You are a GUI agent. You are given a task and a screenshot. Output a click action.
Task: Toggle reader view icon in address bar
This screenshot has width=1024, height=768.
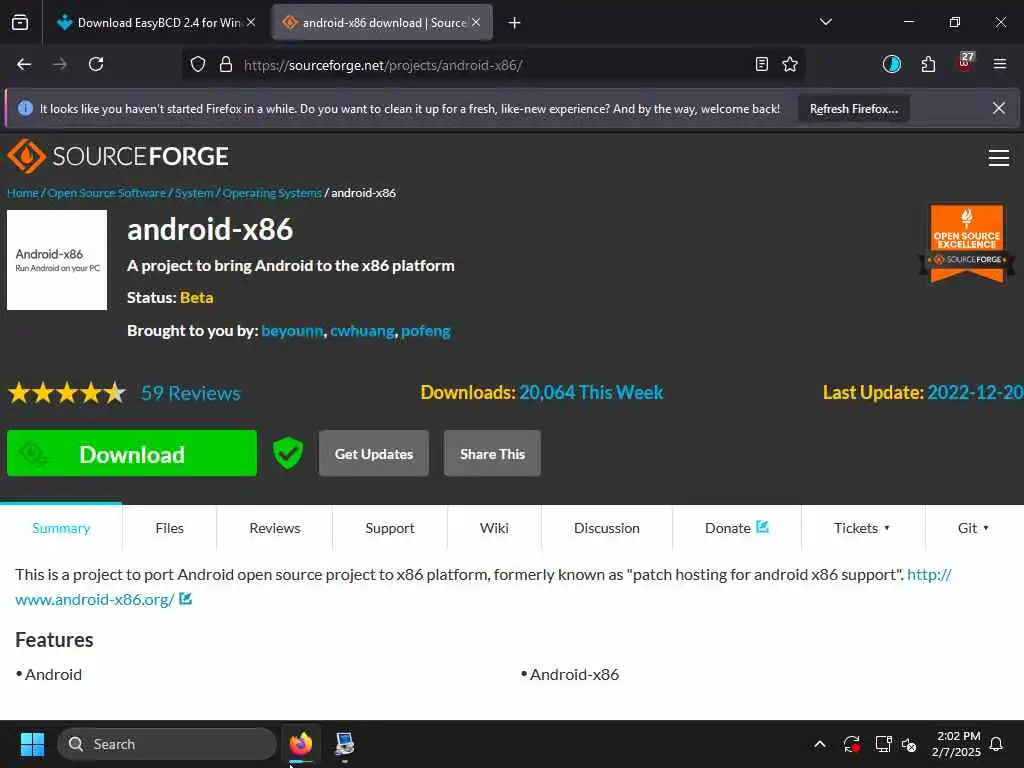[761, 64]
